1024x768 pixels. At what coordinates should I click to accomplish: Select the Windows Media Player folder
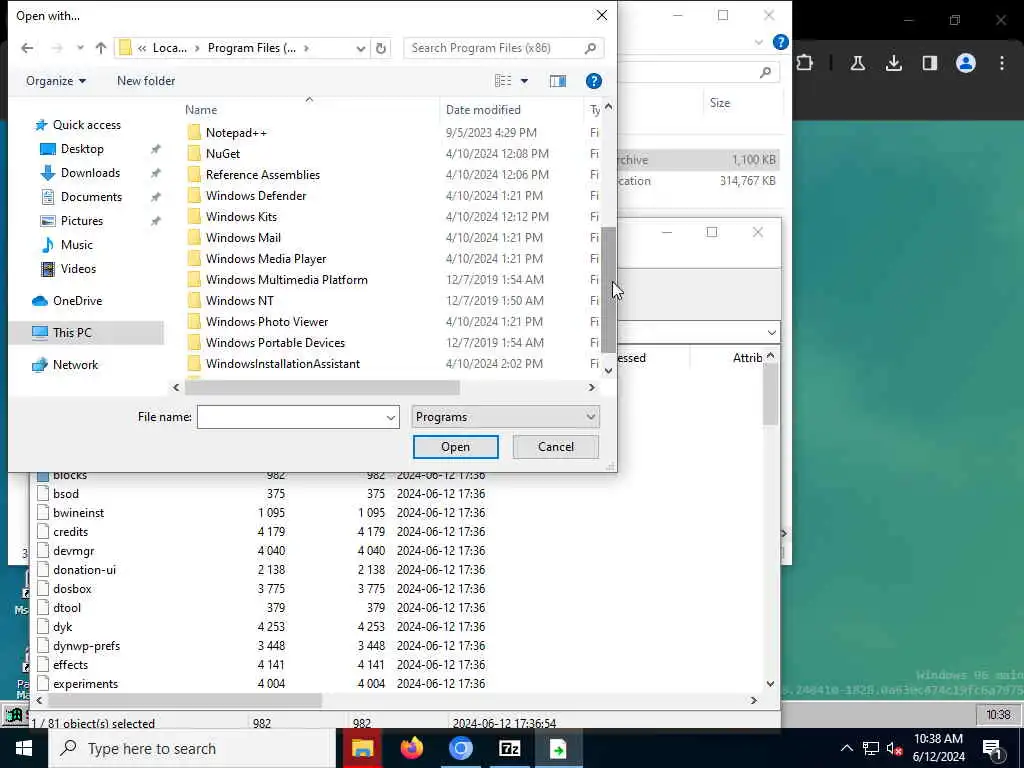tap(266, 259)
